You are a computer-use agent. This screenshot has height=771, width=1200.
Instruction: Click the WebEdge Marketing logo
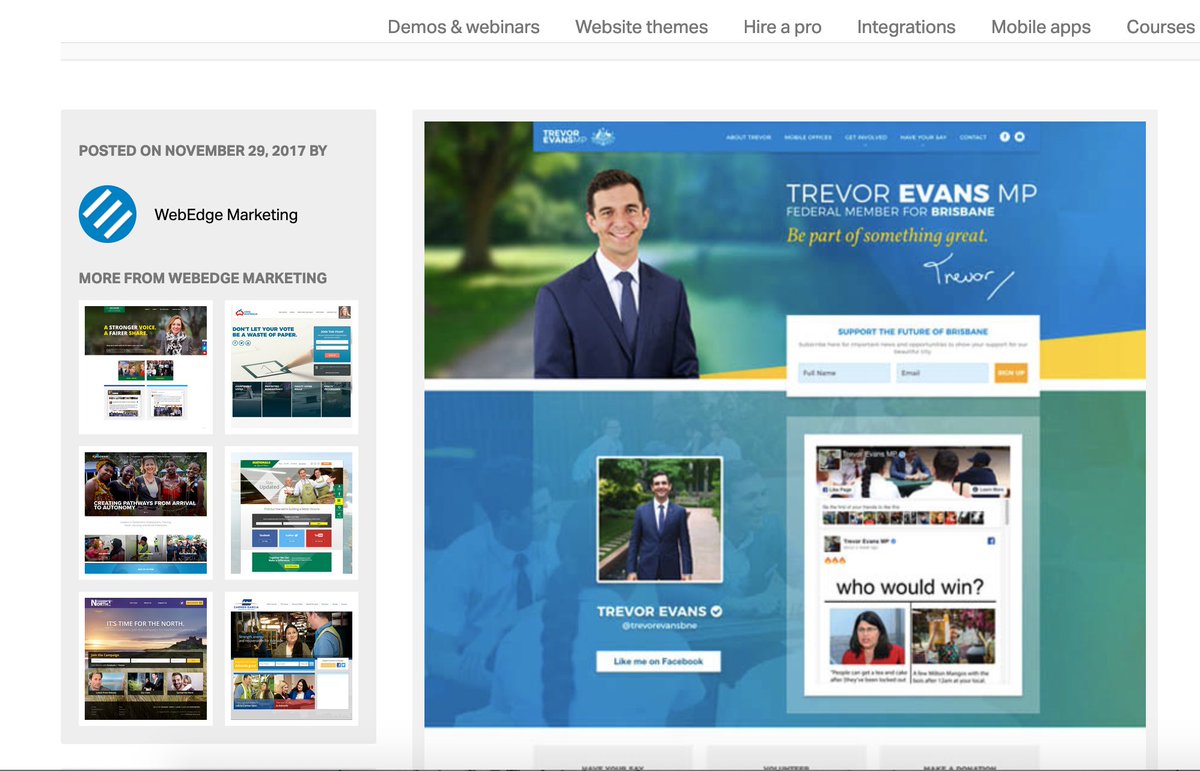(107, 214)
